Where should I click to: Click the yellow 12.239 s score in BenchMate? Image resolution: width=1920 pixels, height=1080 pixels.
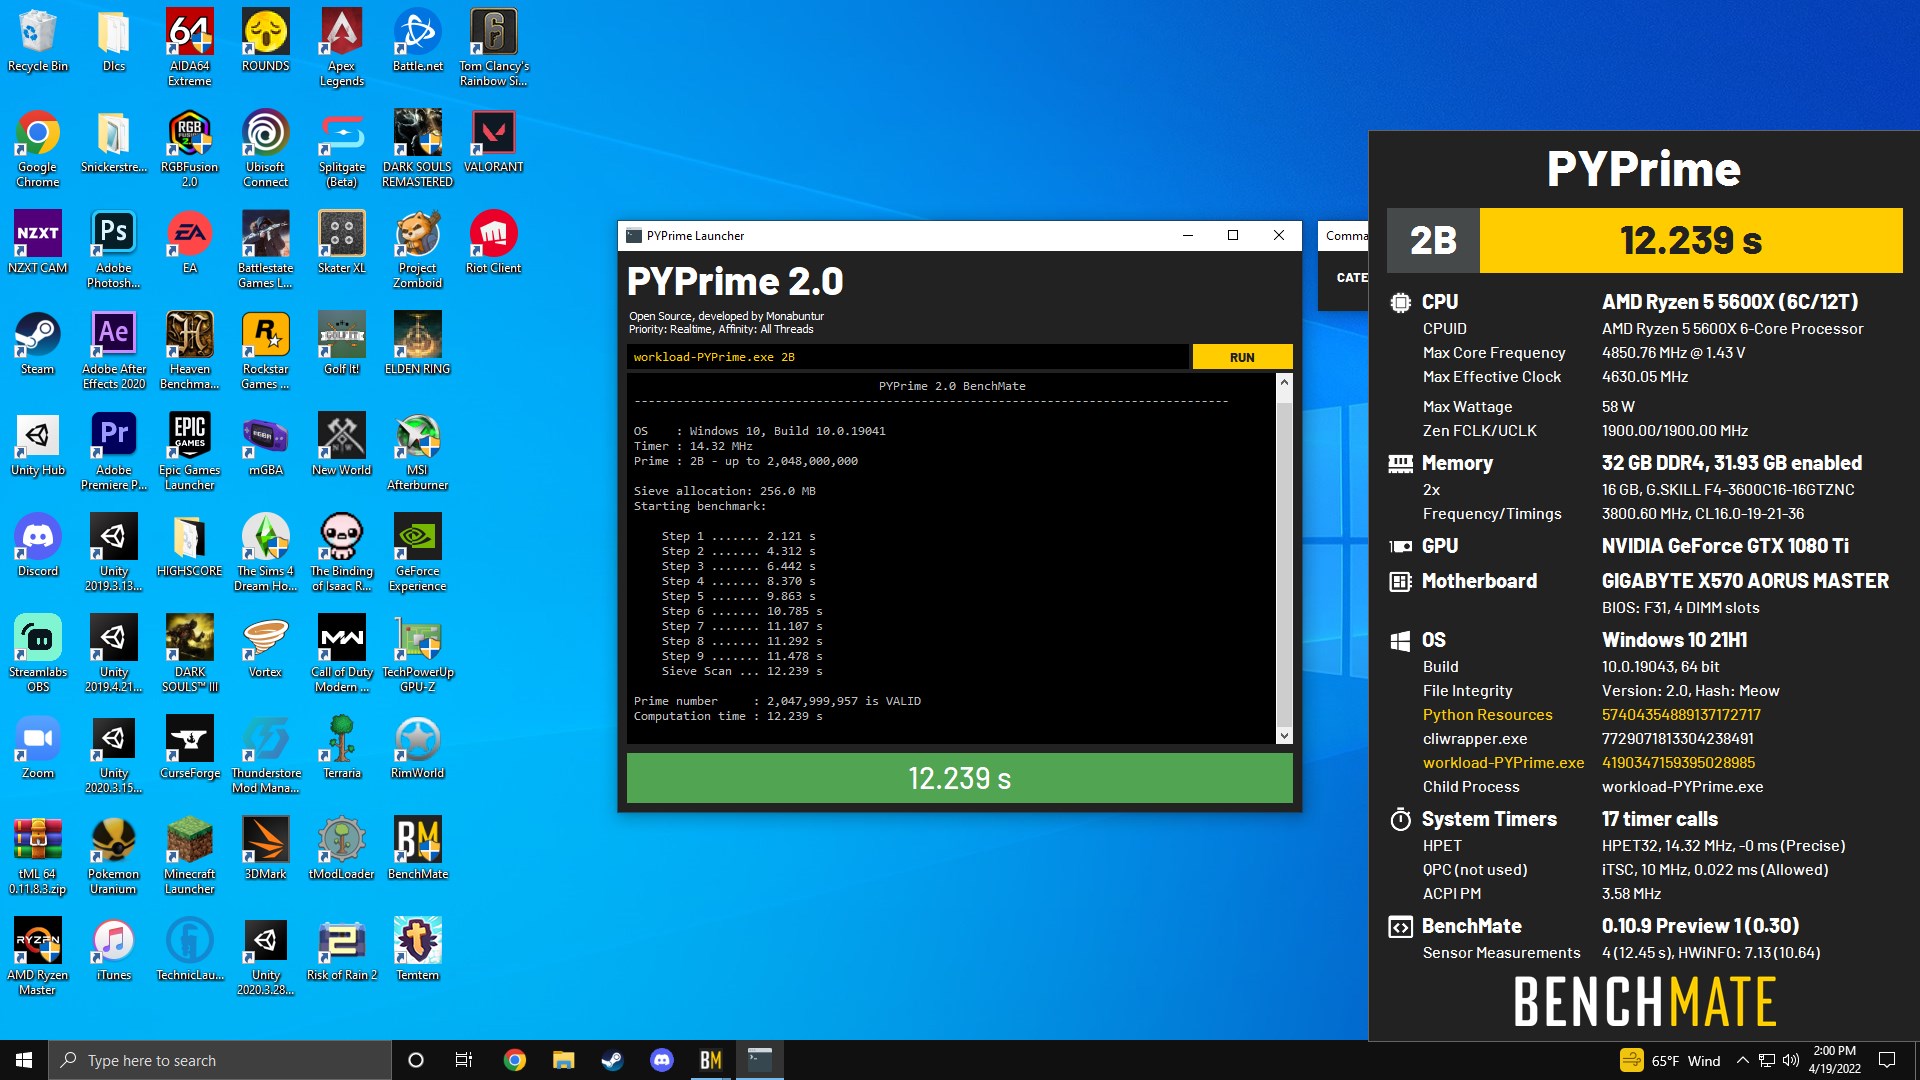[x=1691, y=240]
